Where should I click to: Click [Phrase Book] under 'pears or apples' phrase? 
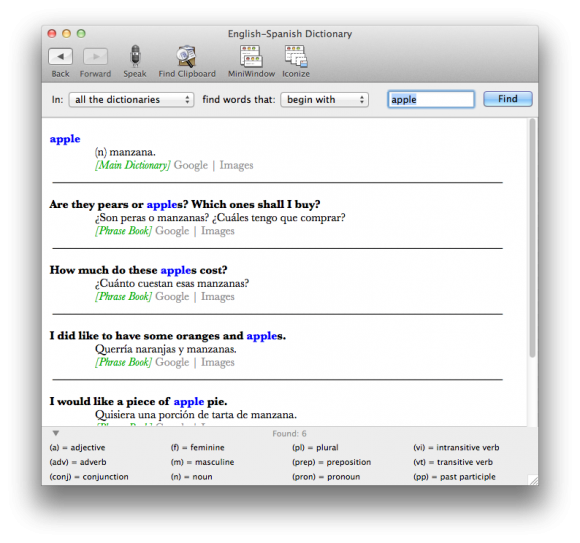(x=123, y=231)
